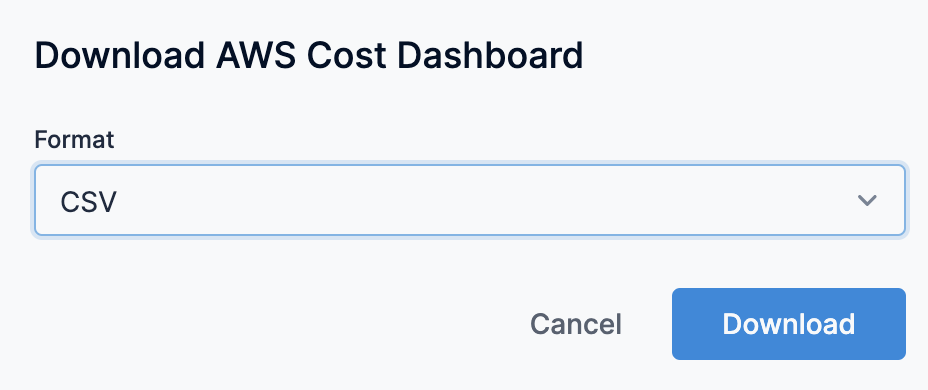This screenshot has height=390, width=928.
Task: Click the Download AWS Cost Dashboard heading
Action: click(x=309, y=56)
